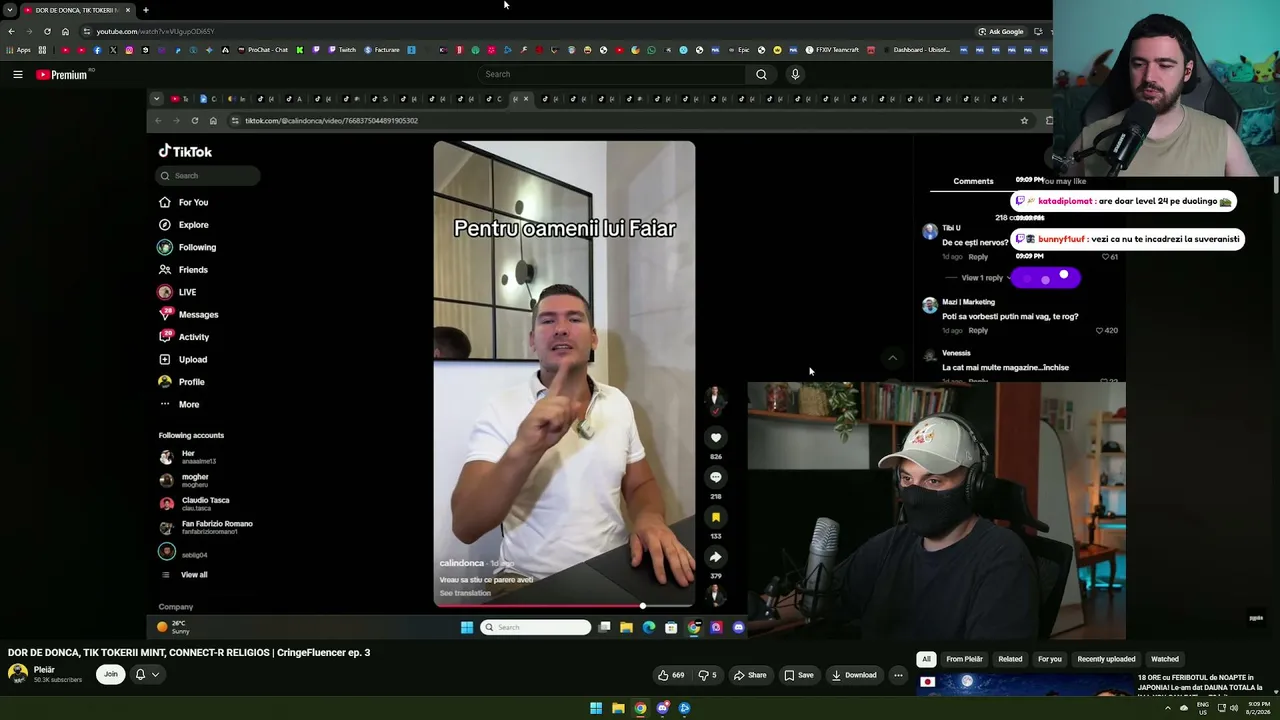This screenshot has width=1280, height=720.
Task: Click See translation under the caption
Action: 465,593
